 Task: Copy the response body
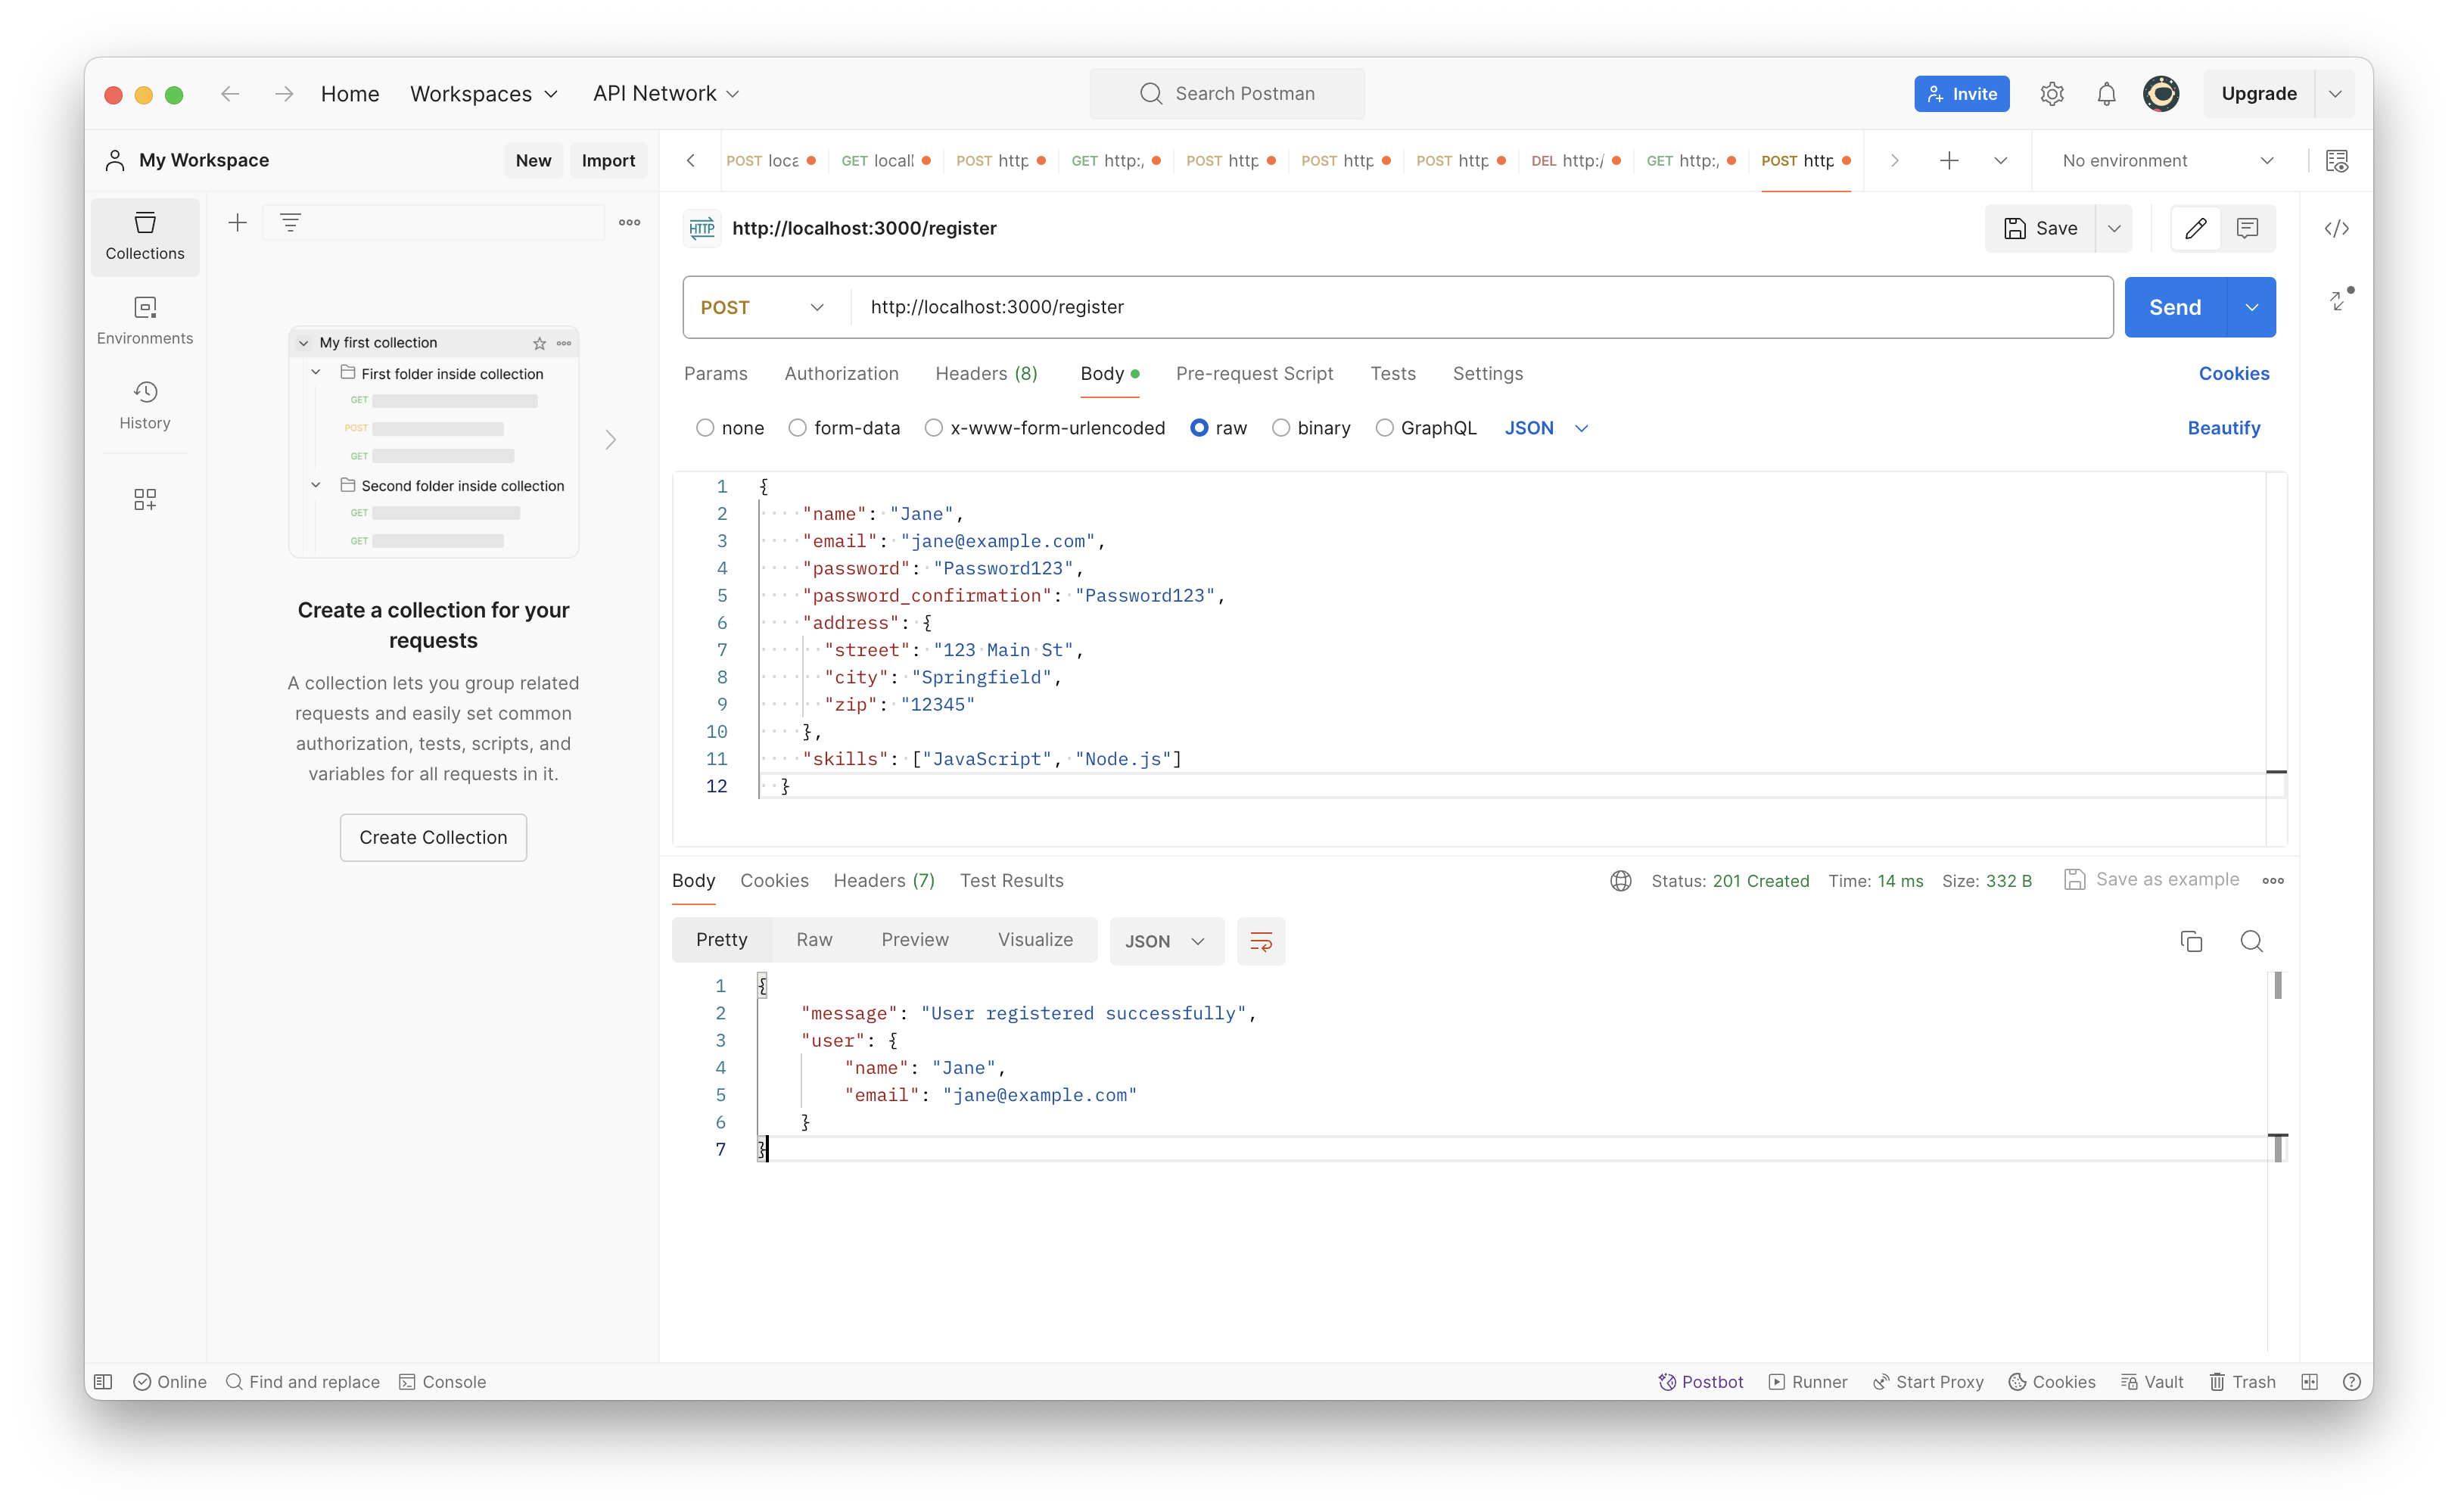click(x=2191, y=941)
